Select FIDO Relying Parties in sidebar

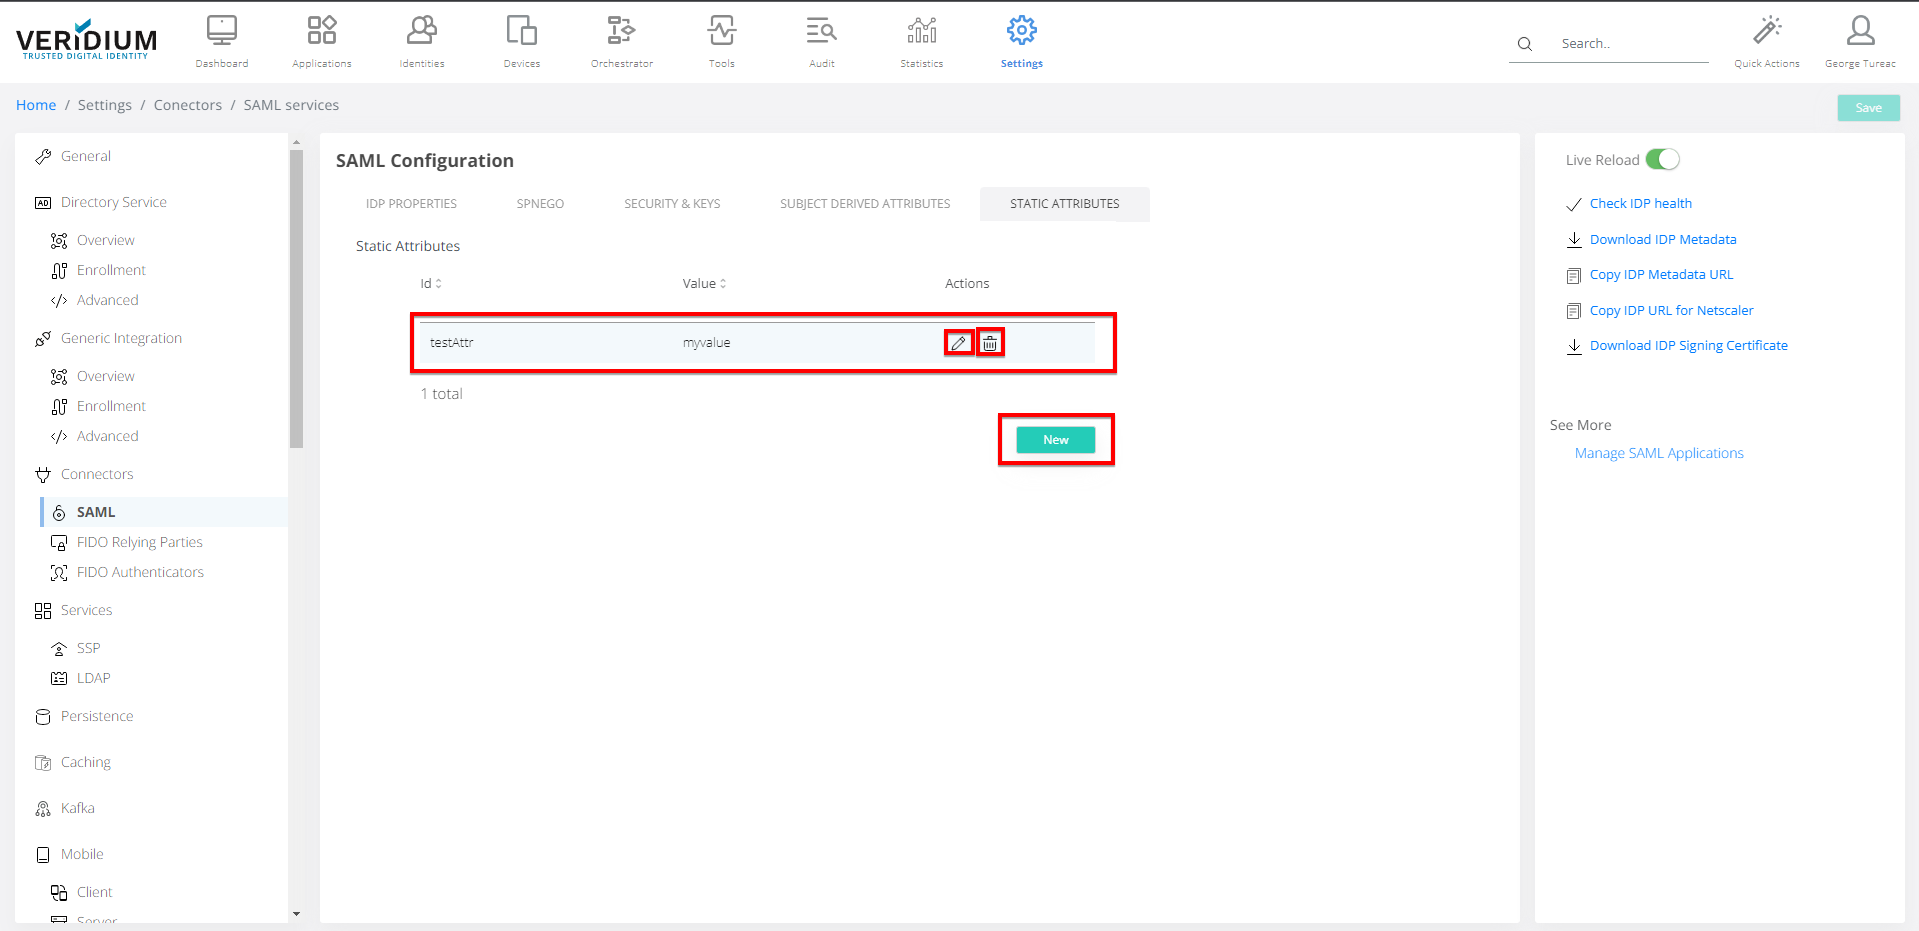(140, 542)
